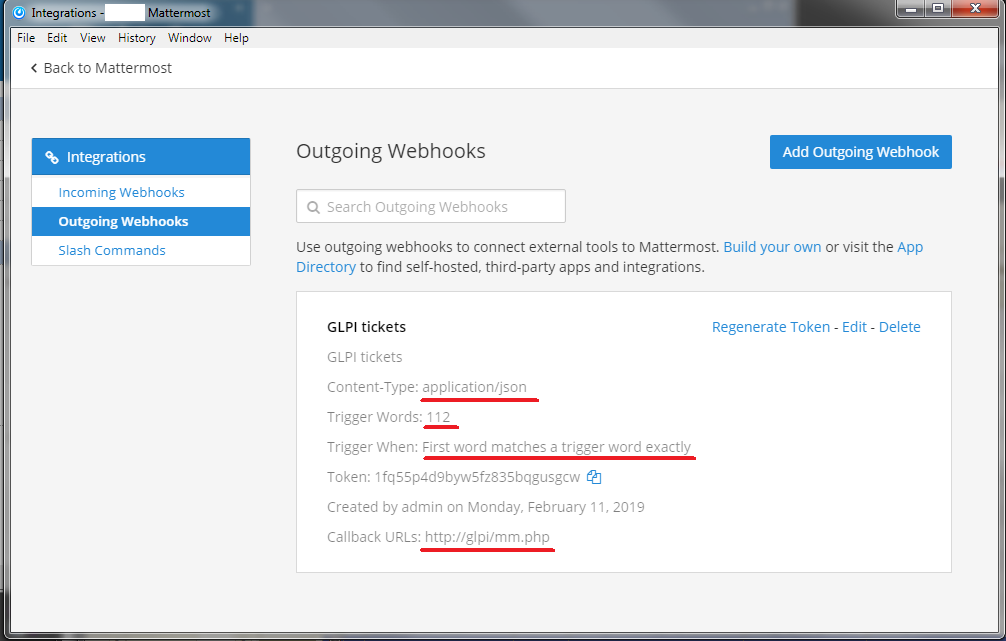Click Add Outgoing Webhook button
This screenshot has width=1006, height=641.
point(860,152)
